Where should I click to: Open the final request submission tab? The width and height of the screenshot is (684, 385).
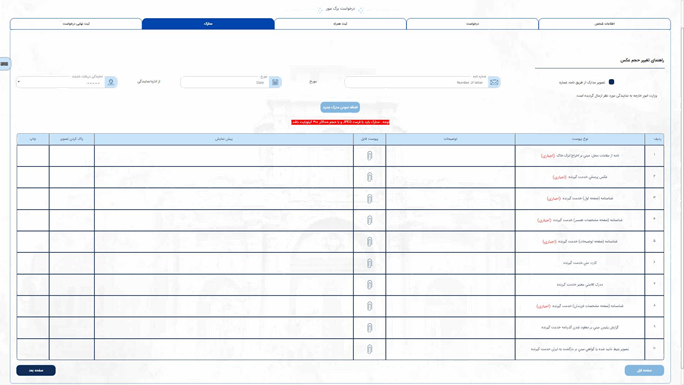coord(76,24)
